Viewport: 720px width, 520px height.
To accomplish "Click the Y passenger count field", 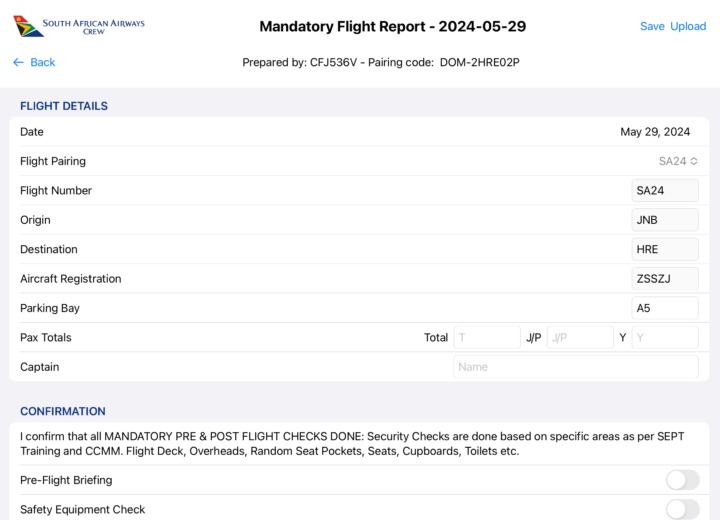I will (665, 338).
